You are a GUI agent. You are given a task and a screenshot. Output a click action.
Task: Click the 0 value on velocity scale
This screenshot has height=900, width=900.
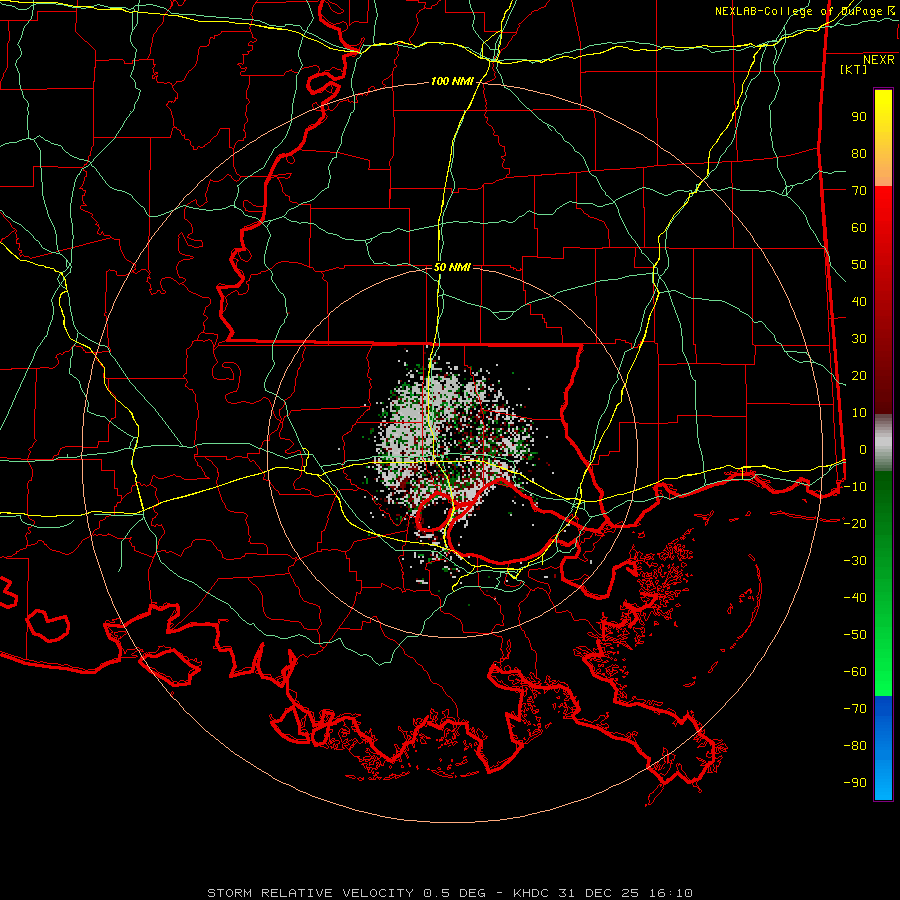click(x=863, y=450)
